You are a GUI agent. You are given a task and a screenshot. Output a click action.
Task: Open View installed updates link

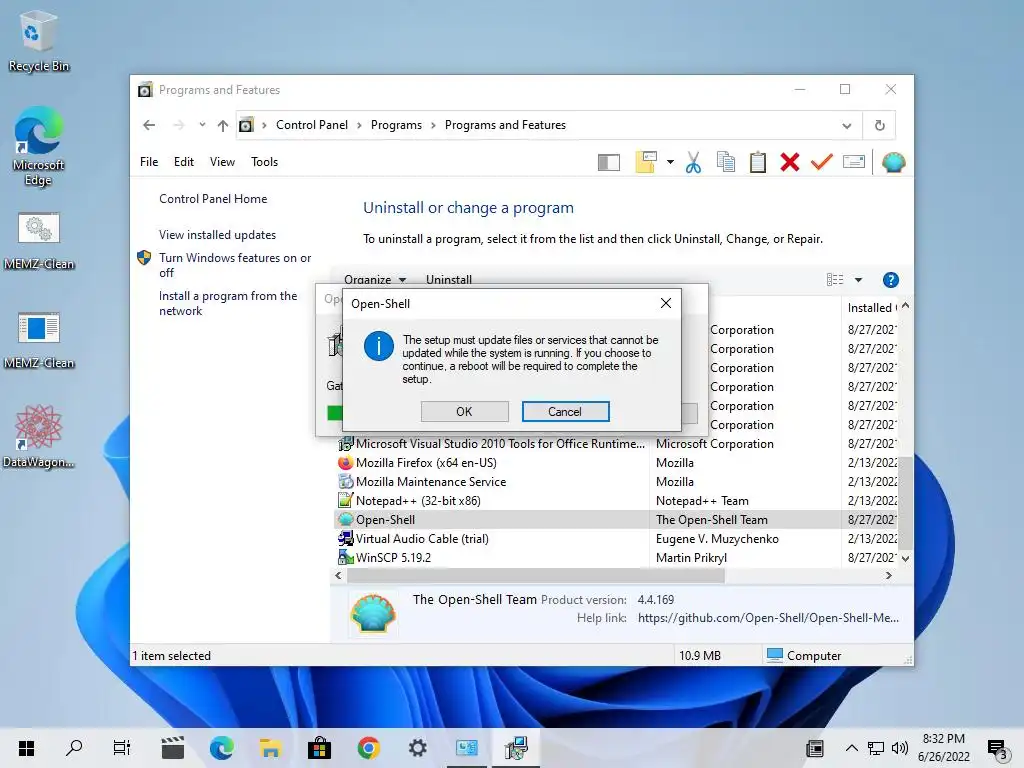click(x=217, y=234)
